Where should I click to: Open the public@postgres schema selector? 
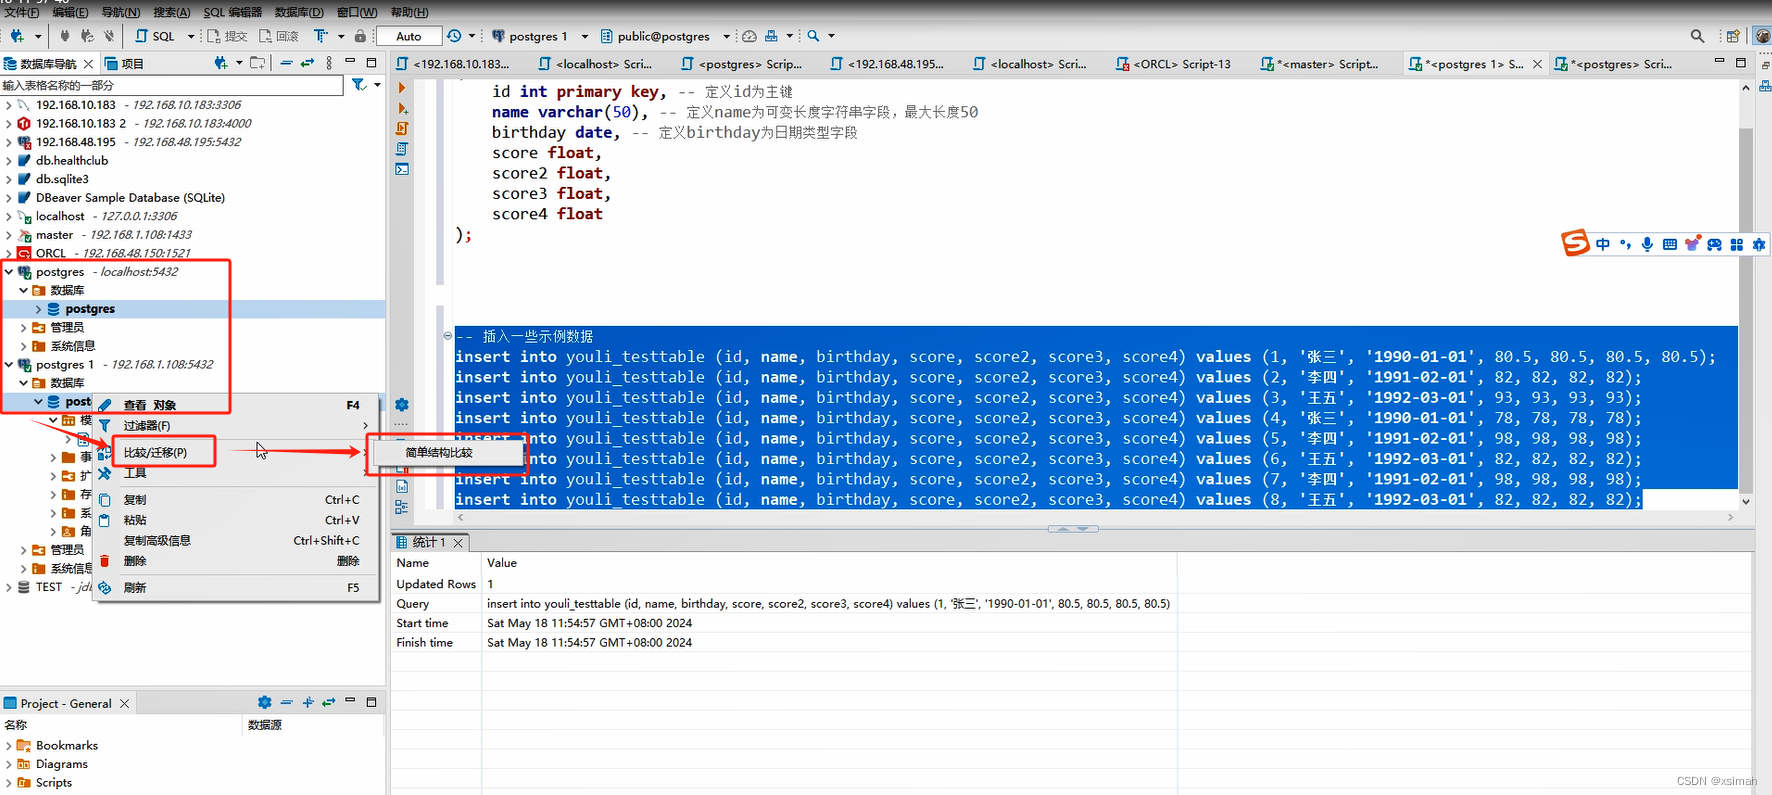point(664,36)
